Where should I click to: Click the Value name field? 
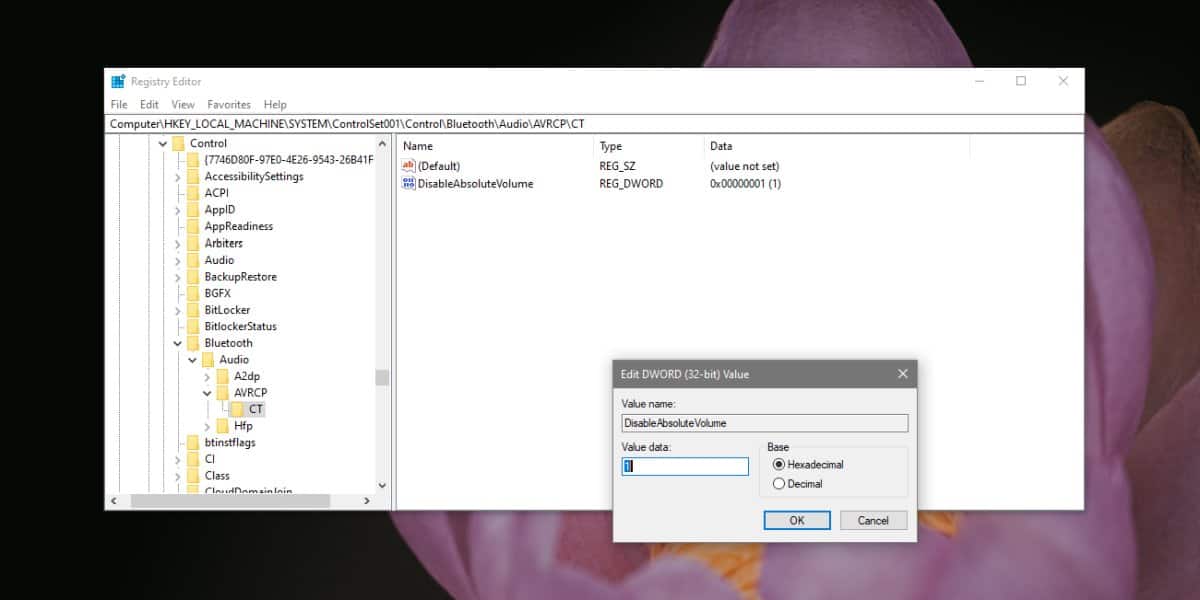pyautogui.click(x=764, y=423)
